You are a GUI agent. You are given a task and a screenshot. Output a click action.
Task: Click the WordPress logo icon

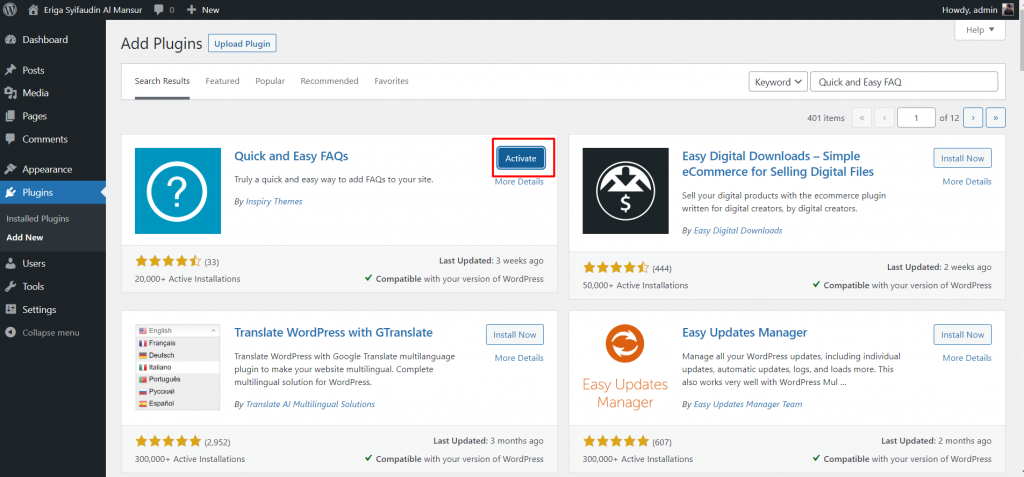[11, 9]
